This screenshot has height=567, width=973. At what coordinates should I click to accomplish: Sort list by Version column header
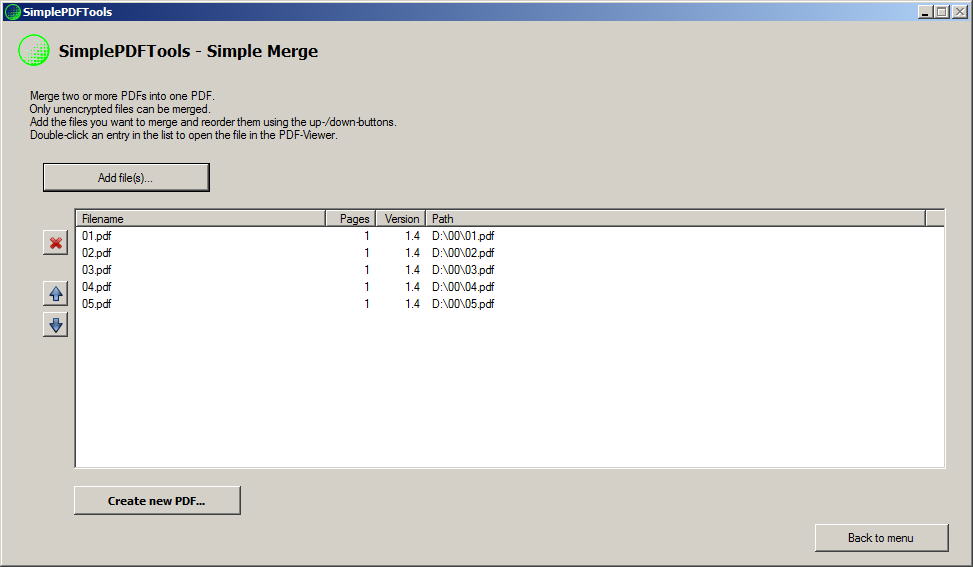pos(401,218)
